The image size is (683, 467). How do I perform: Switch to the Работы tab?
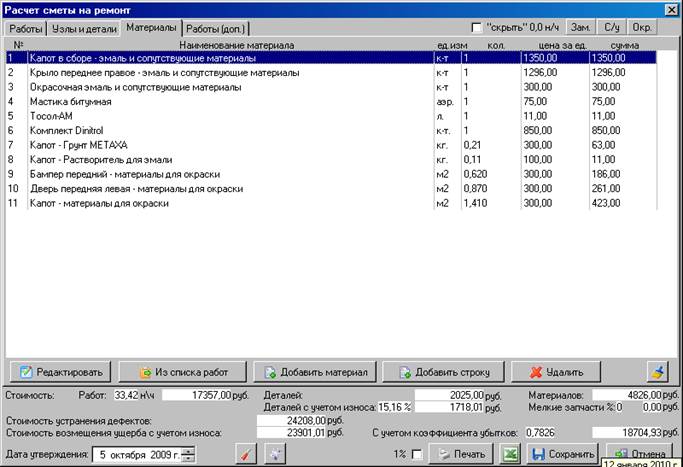point(26,28)
